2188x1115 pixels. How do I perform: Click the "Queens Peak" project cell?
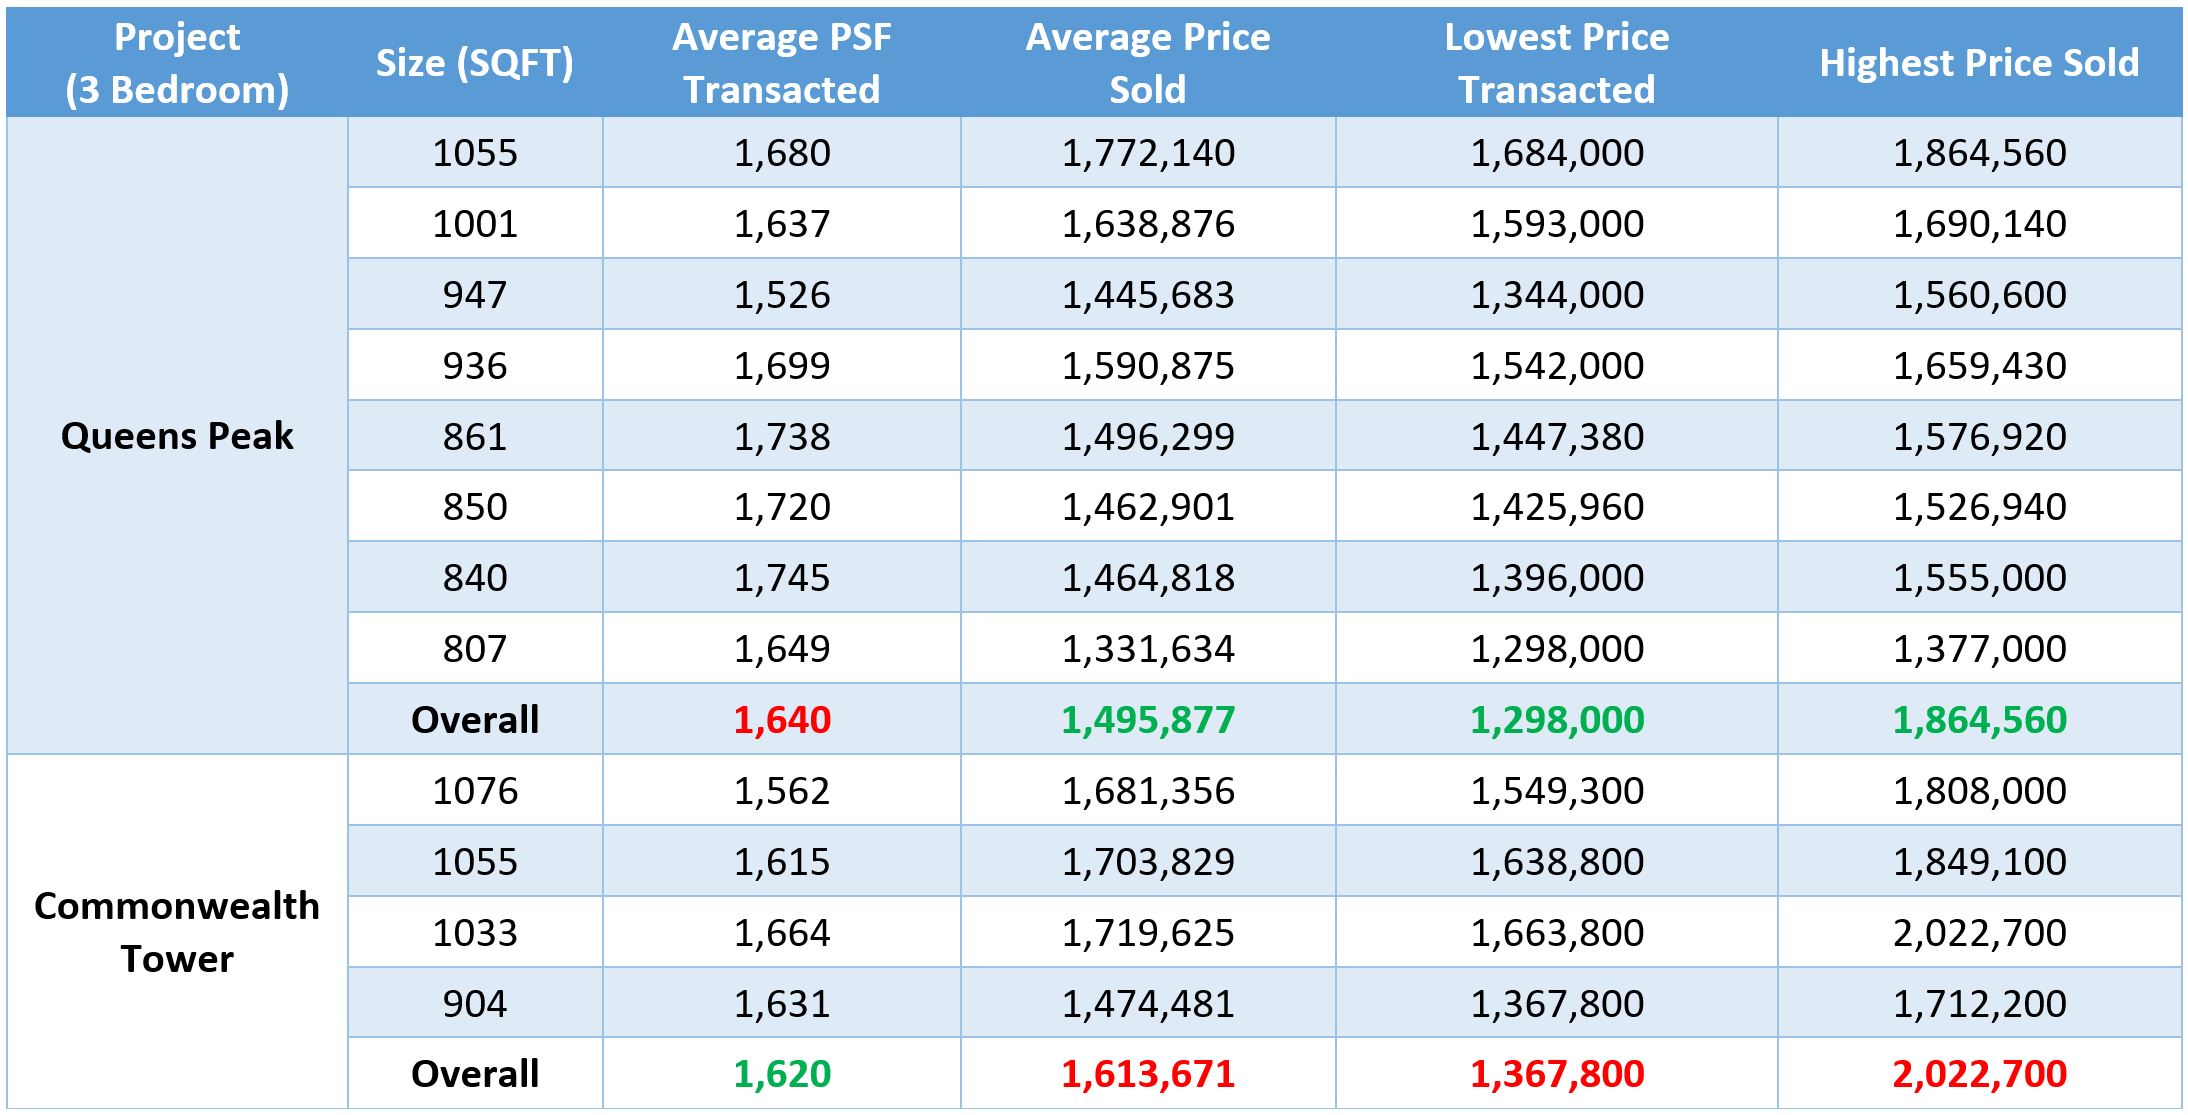177,436
